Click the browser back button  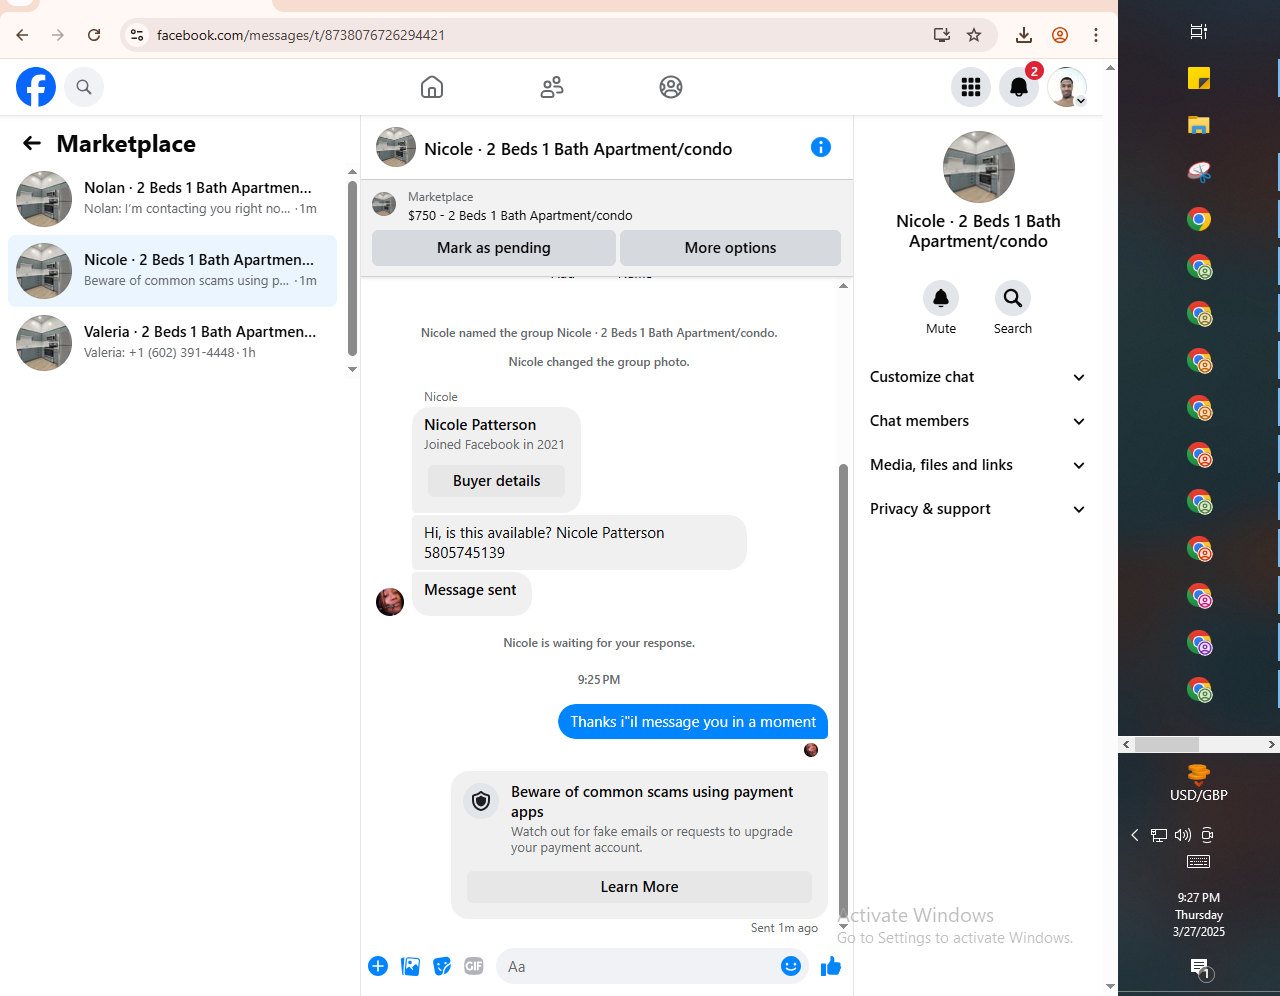[22, 35]
